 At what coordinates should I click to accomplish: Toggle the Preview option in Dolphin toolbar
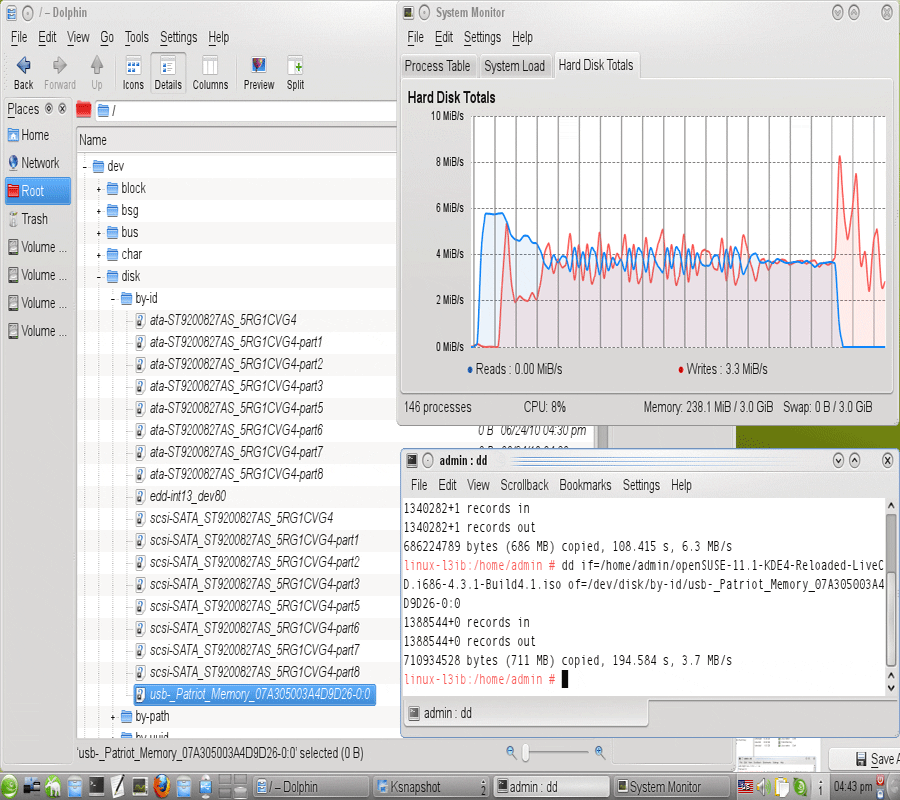pyautogui.click(x=259, y=73)
